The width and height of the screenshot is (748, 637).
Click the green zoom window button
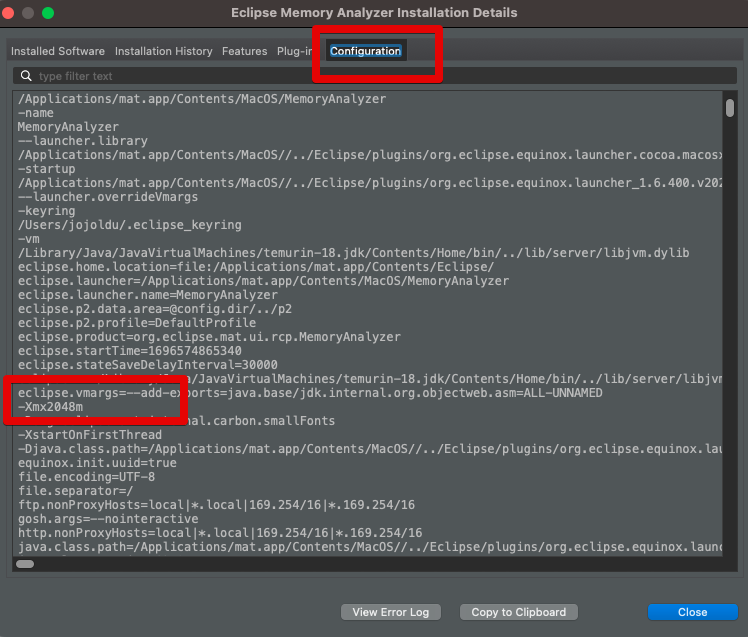[x=48, y=13]
